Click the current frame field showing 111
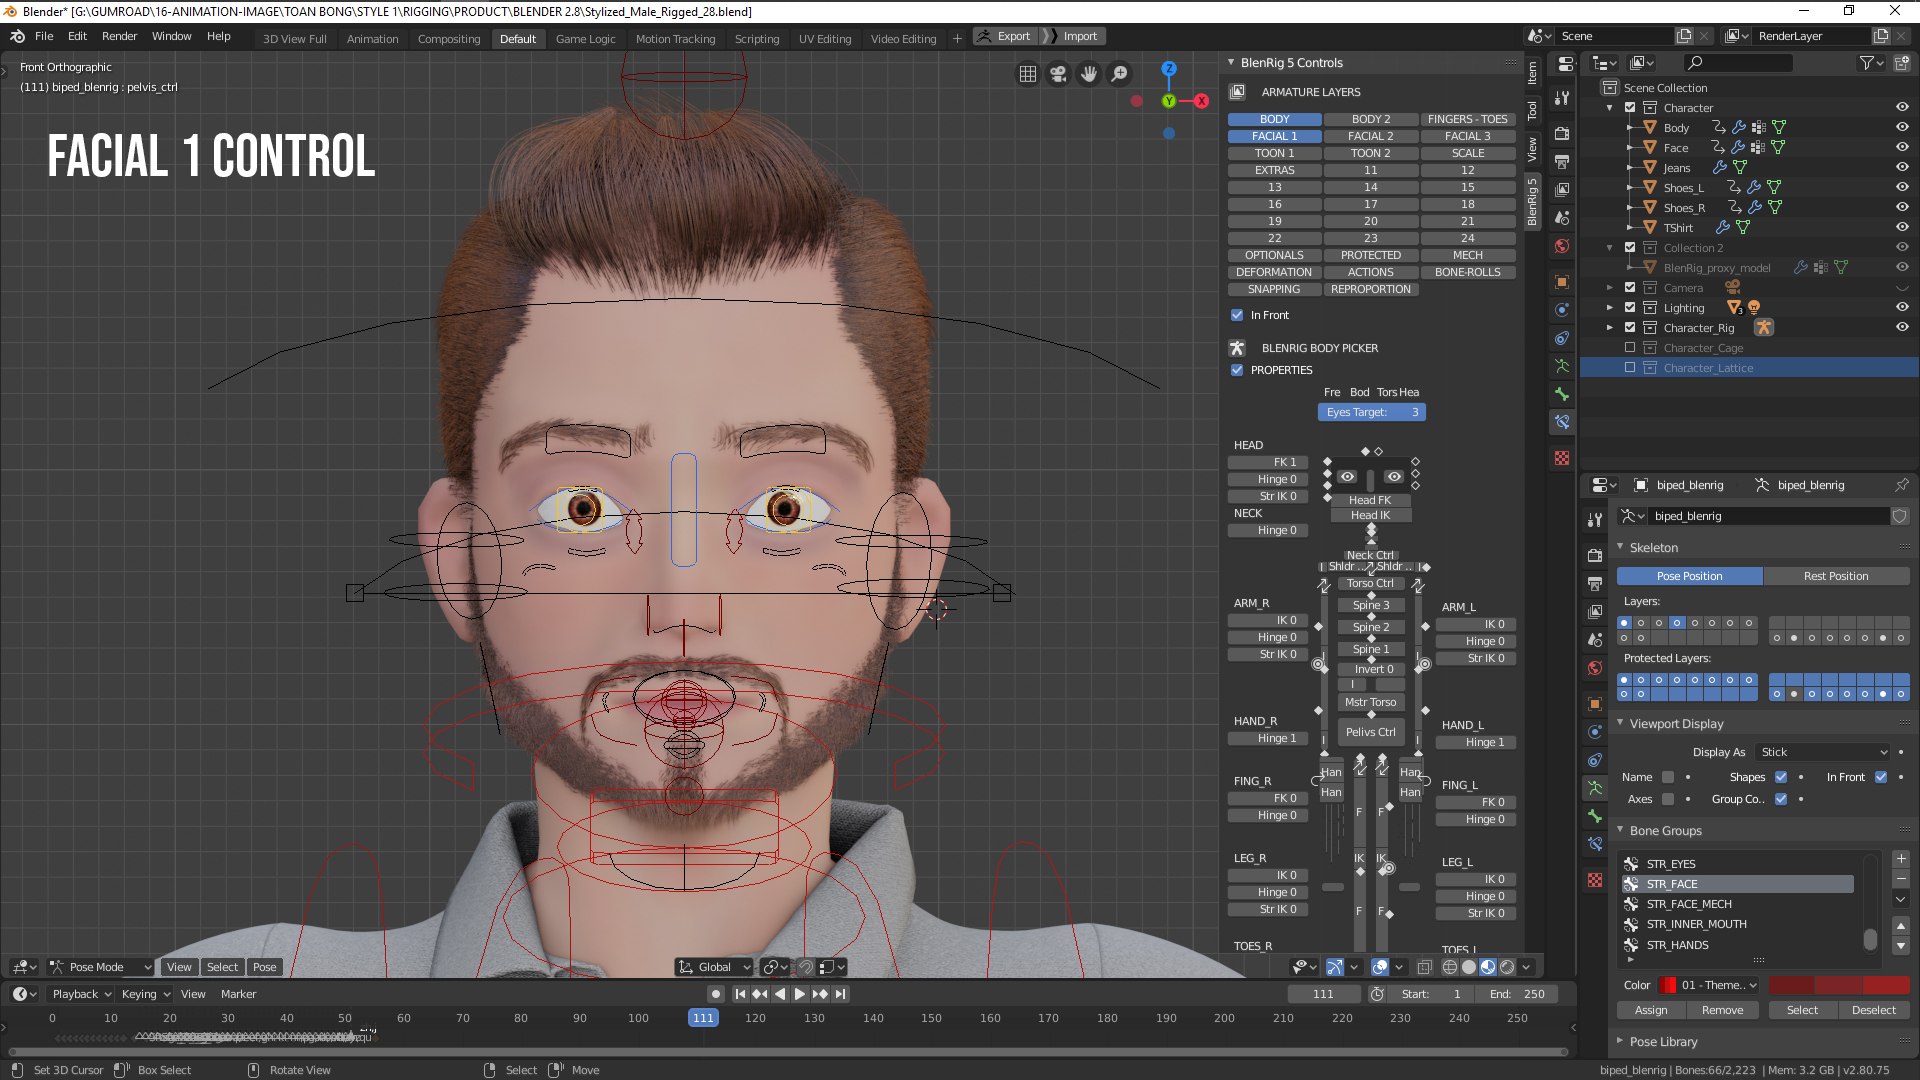1920x1080 pixels. point(1323,994)
